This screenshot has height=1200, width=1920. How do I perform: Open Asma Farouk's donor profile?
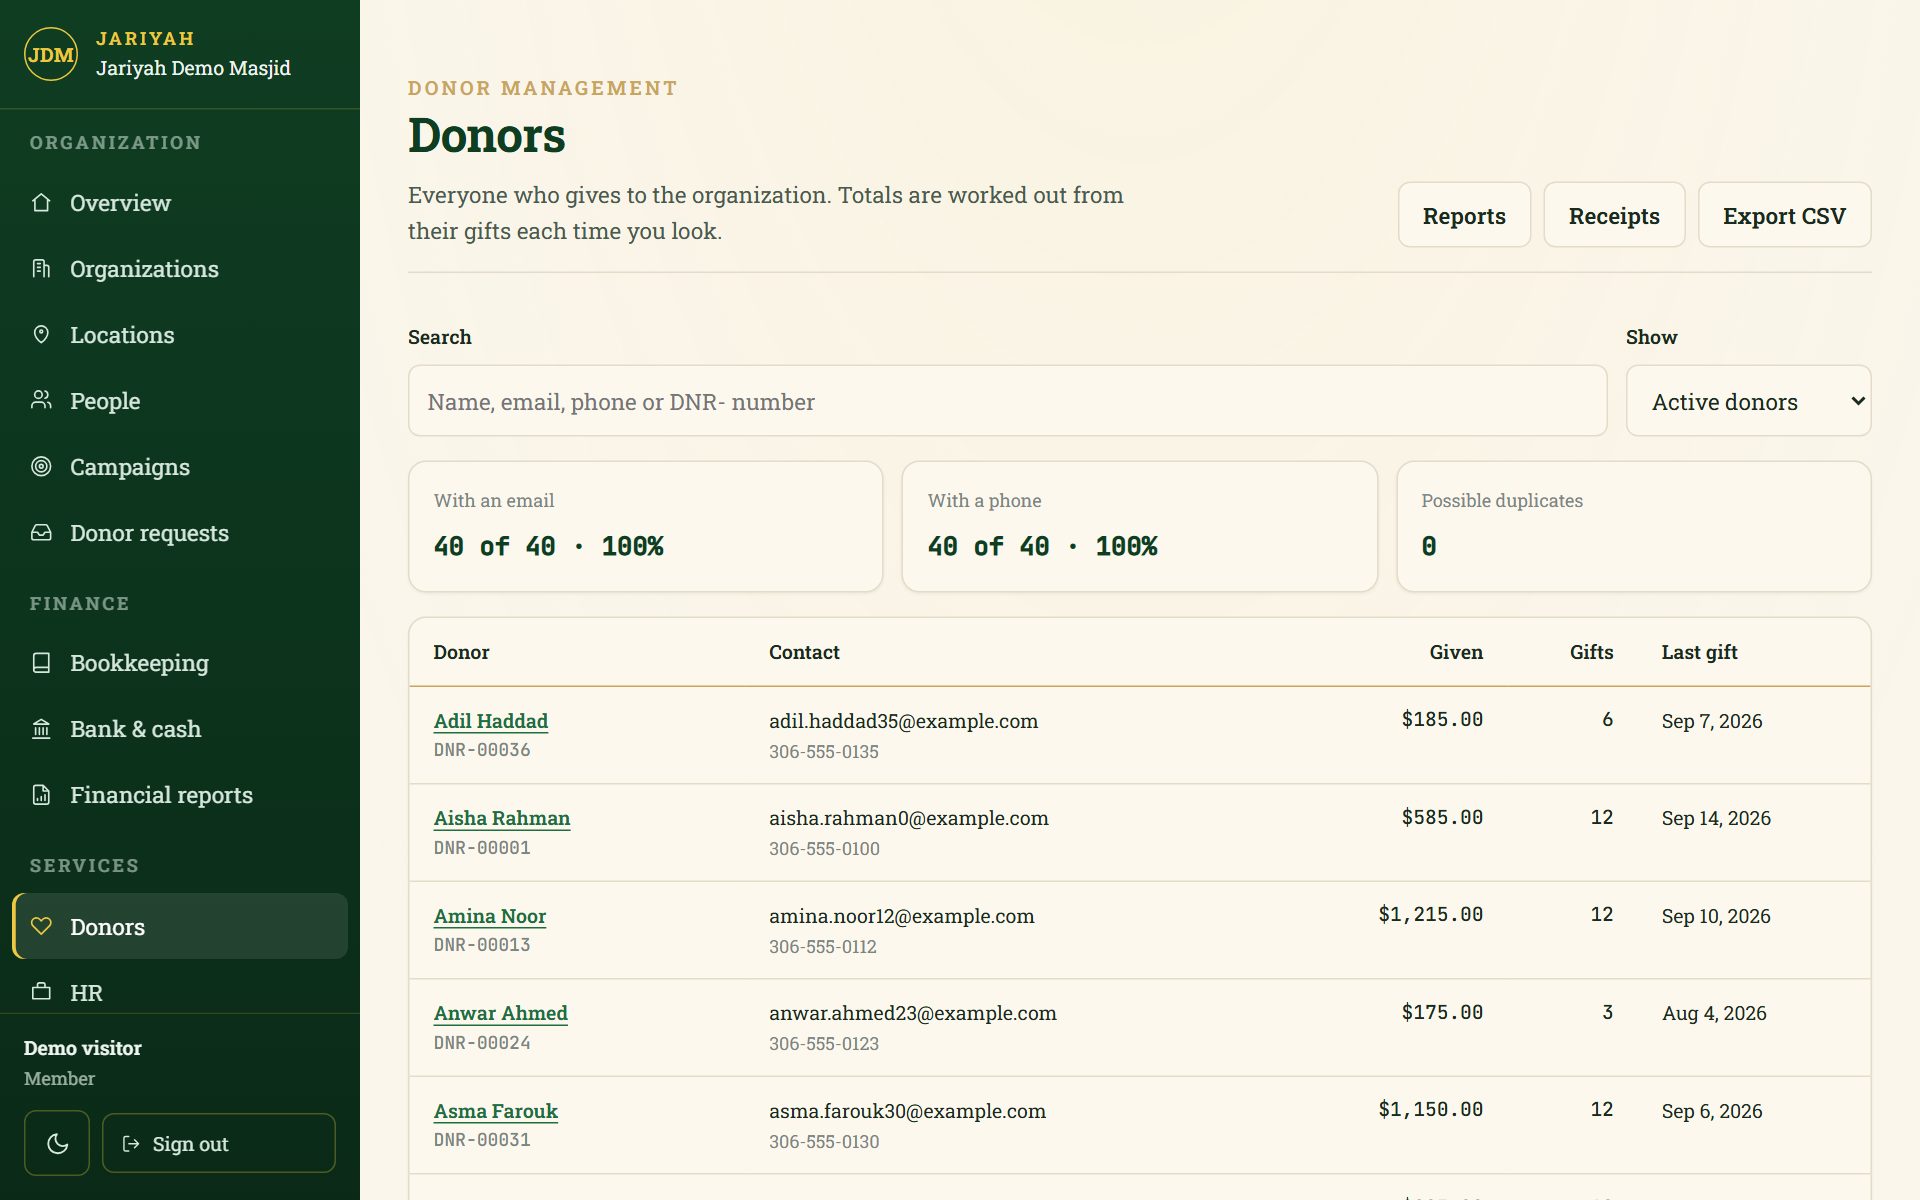coord(496,1111)
